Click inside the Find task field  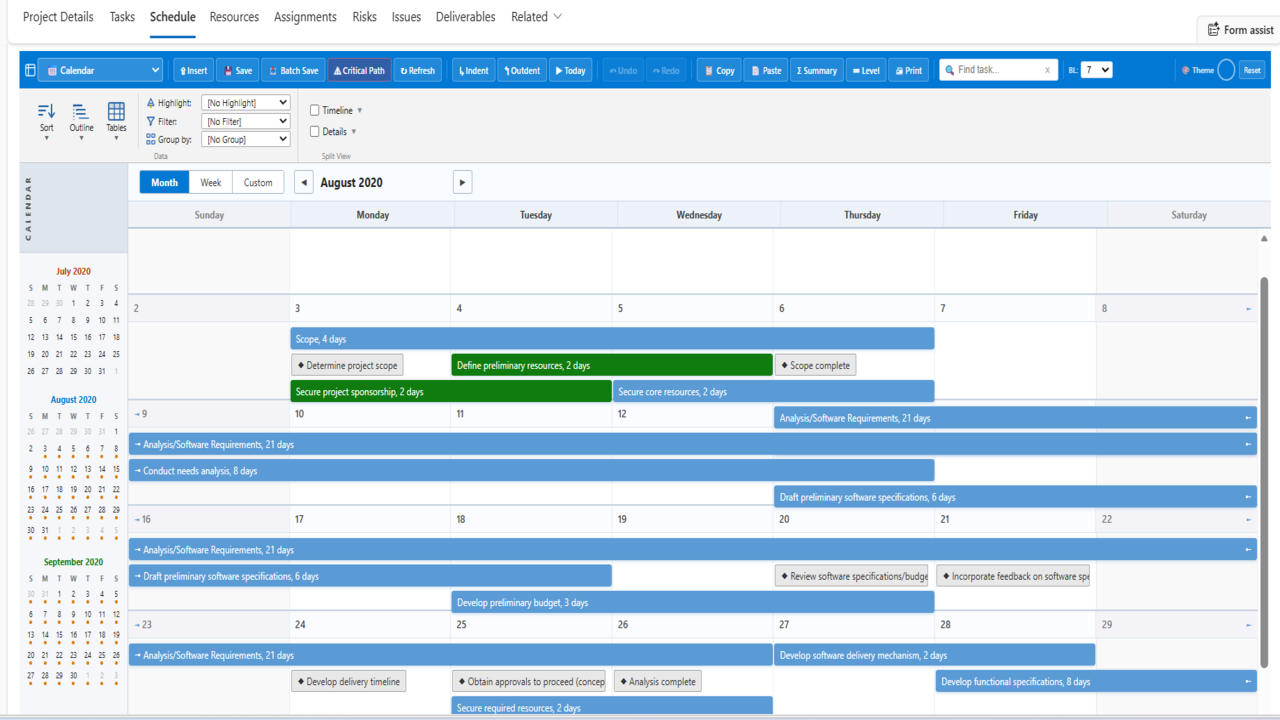998,71
